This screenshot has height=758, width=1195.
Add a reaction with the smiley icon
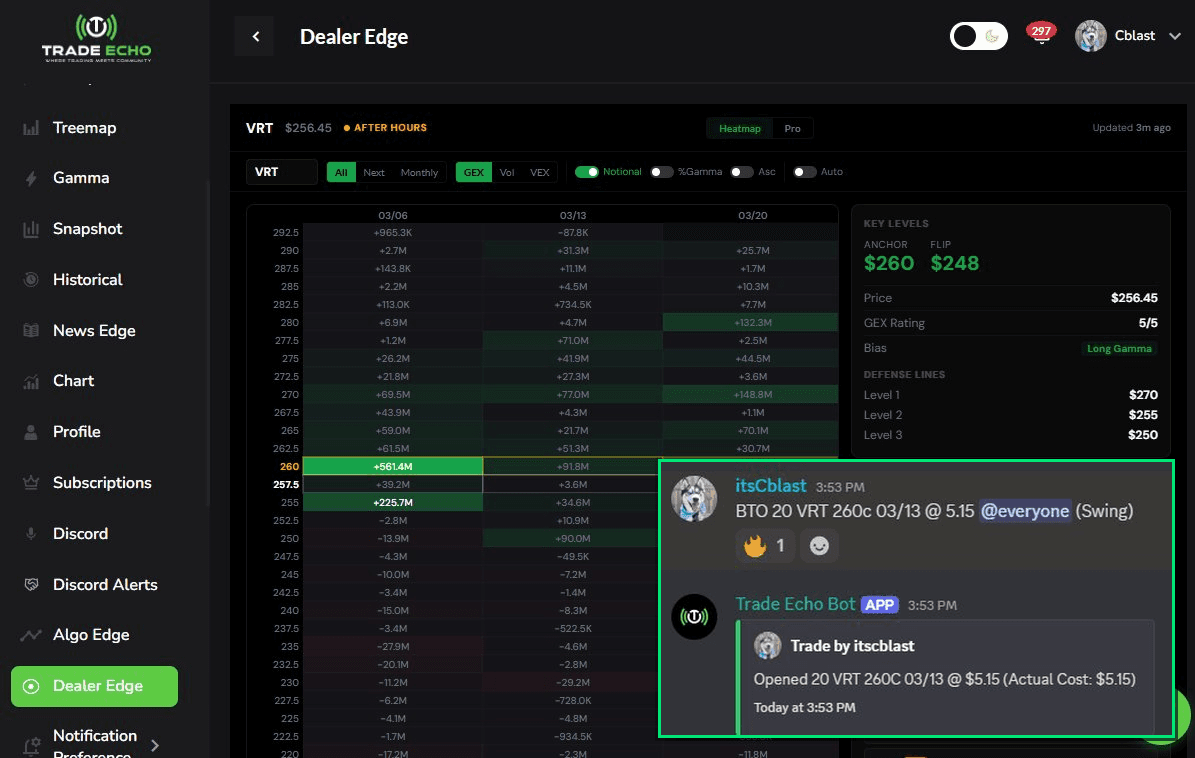click(x=819, y=545)
